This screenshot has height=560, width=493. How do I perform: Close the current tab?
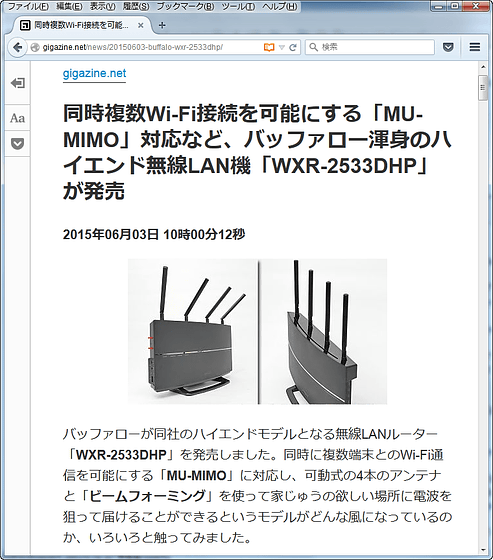click(141, 25)
